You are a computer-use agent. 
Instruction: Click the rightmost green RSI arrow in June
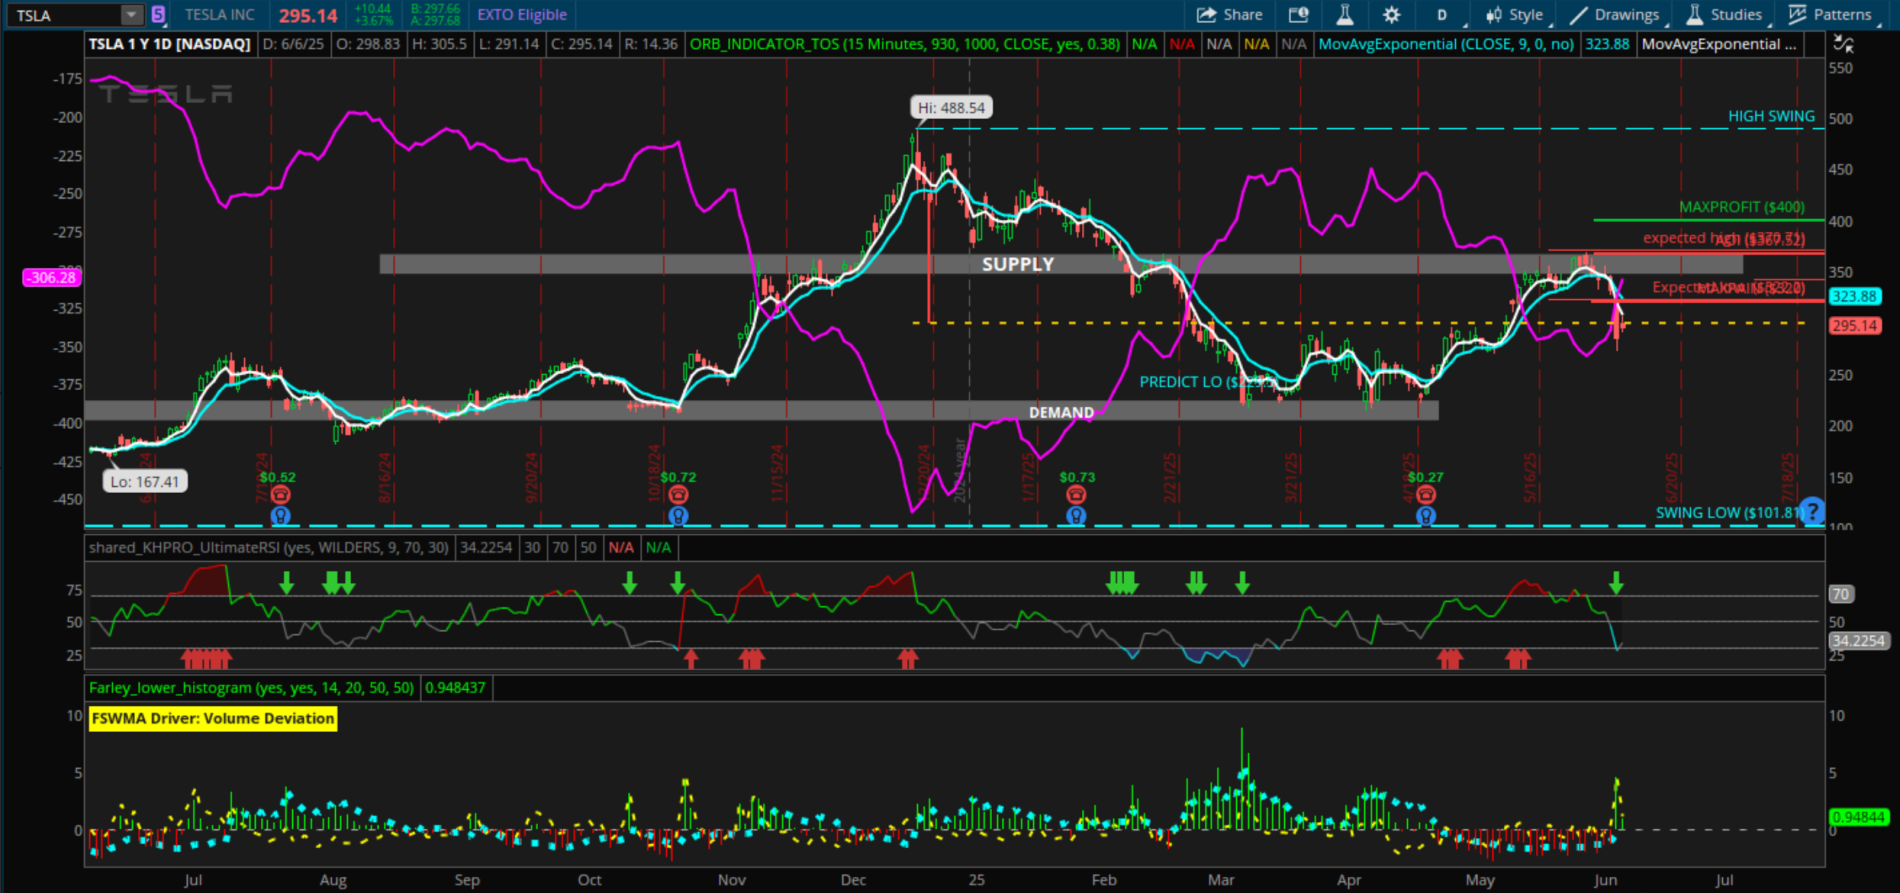tap(1616, 583)
